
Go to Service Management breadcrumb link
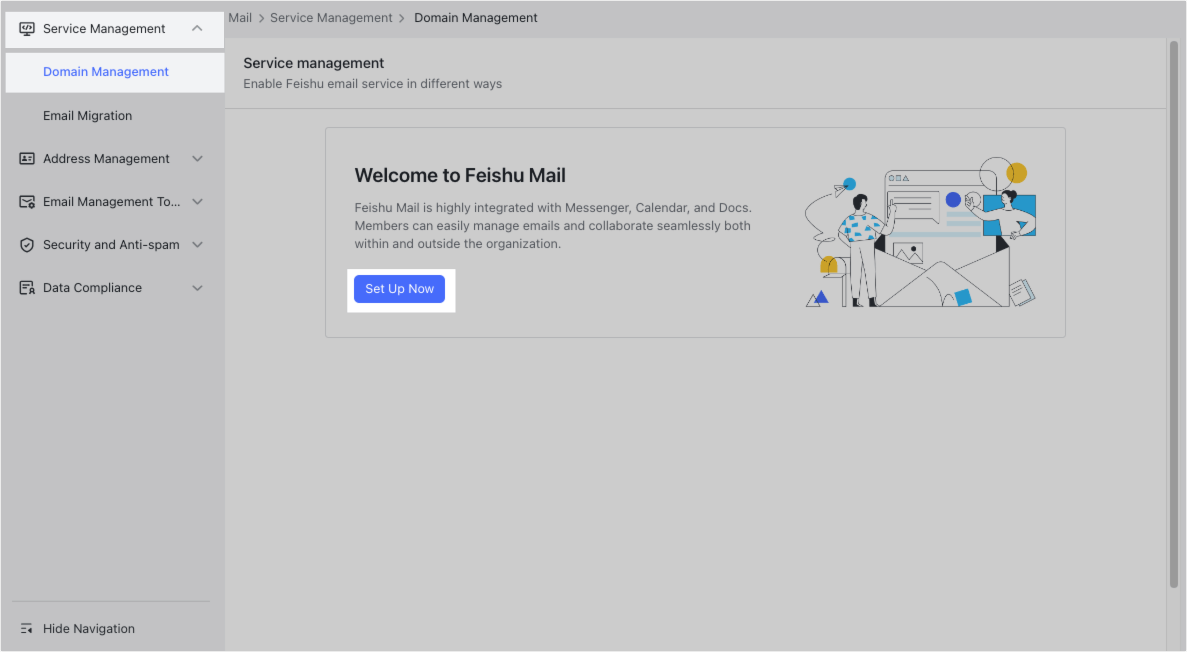click(331, 18)
